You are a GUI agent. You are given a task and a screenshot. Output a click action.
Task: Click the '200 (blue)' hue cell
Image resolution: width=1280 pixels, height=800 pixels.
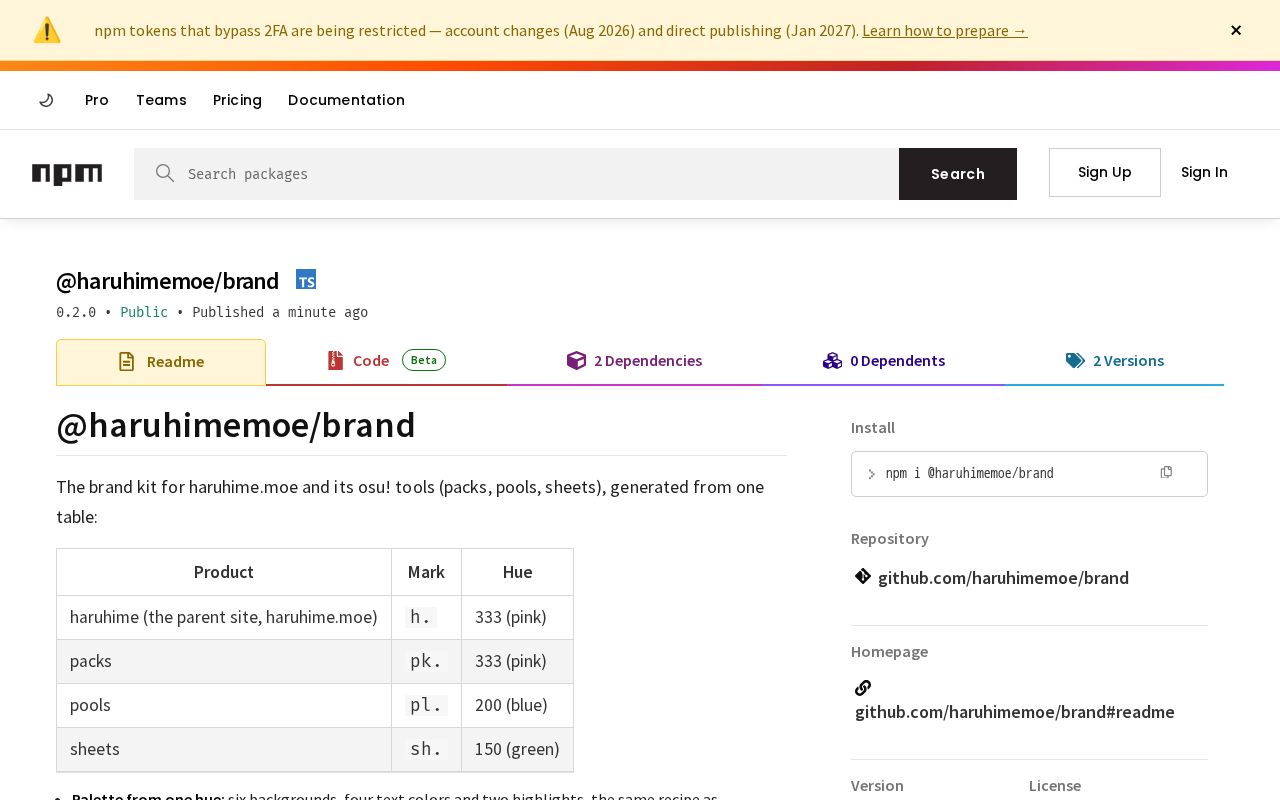point(517,705)
